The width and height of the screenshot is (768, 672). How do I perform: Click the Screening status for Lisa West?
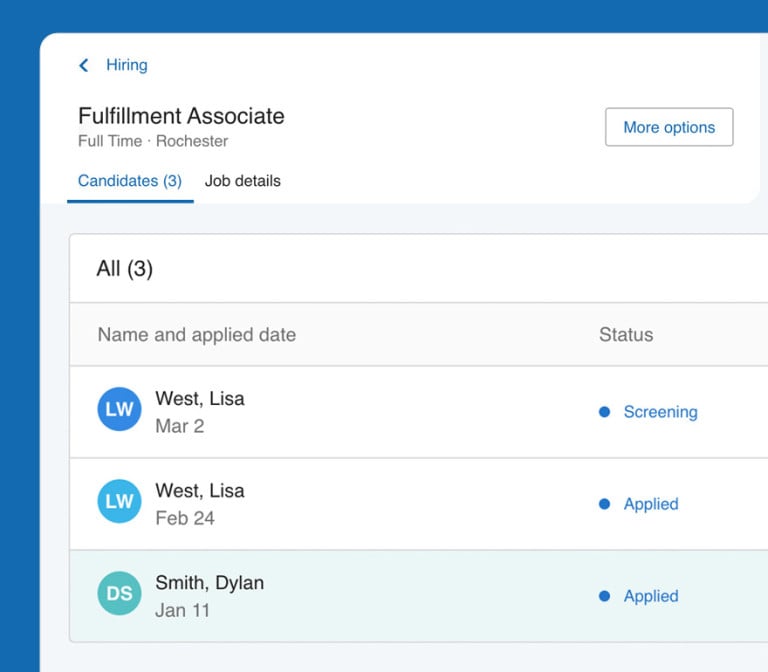pos(660,412)
